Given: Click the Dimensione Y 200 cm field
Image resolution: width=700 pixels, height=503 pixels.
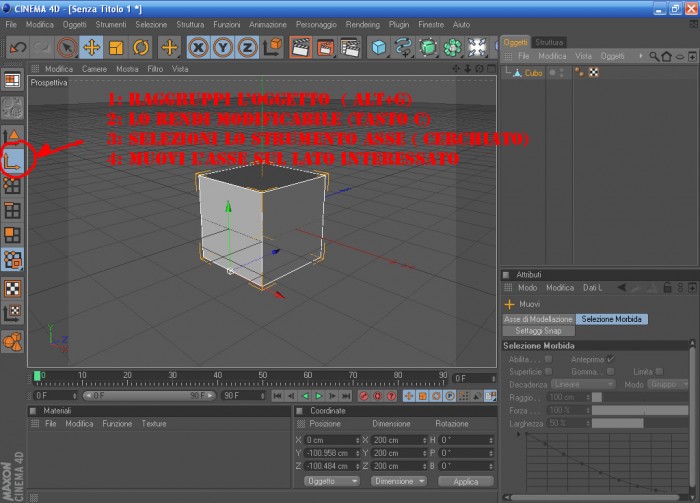Looking at the screenshot, I should [399, 453].
